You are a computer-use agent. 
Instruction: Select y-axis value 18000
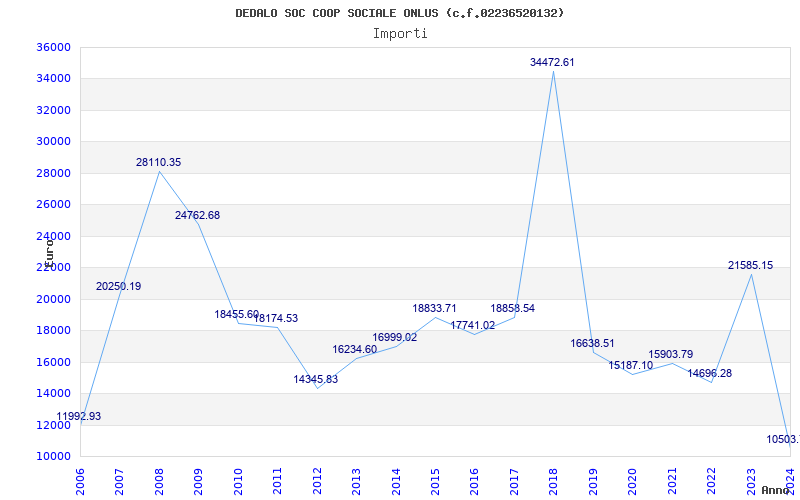[x=53, y=331]
